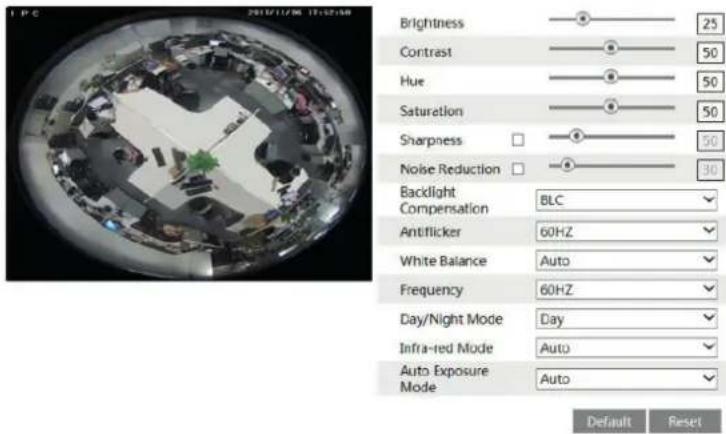
Task: Click the White Balance label
Action: click(x=443, y=261)
